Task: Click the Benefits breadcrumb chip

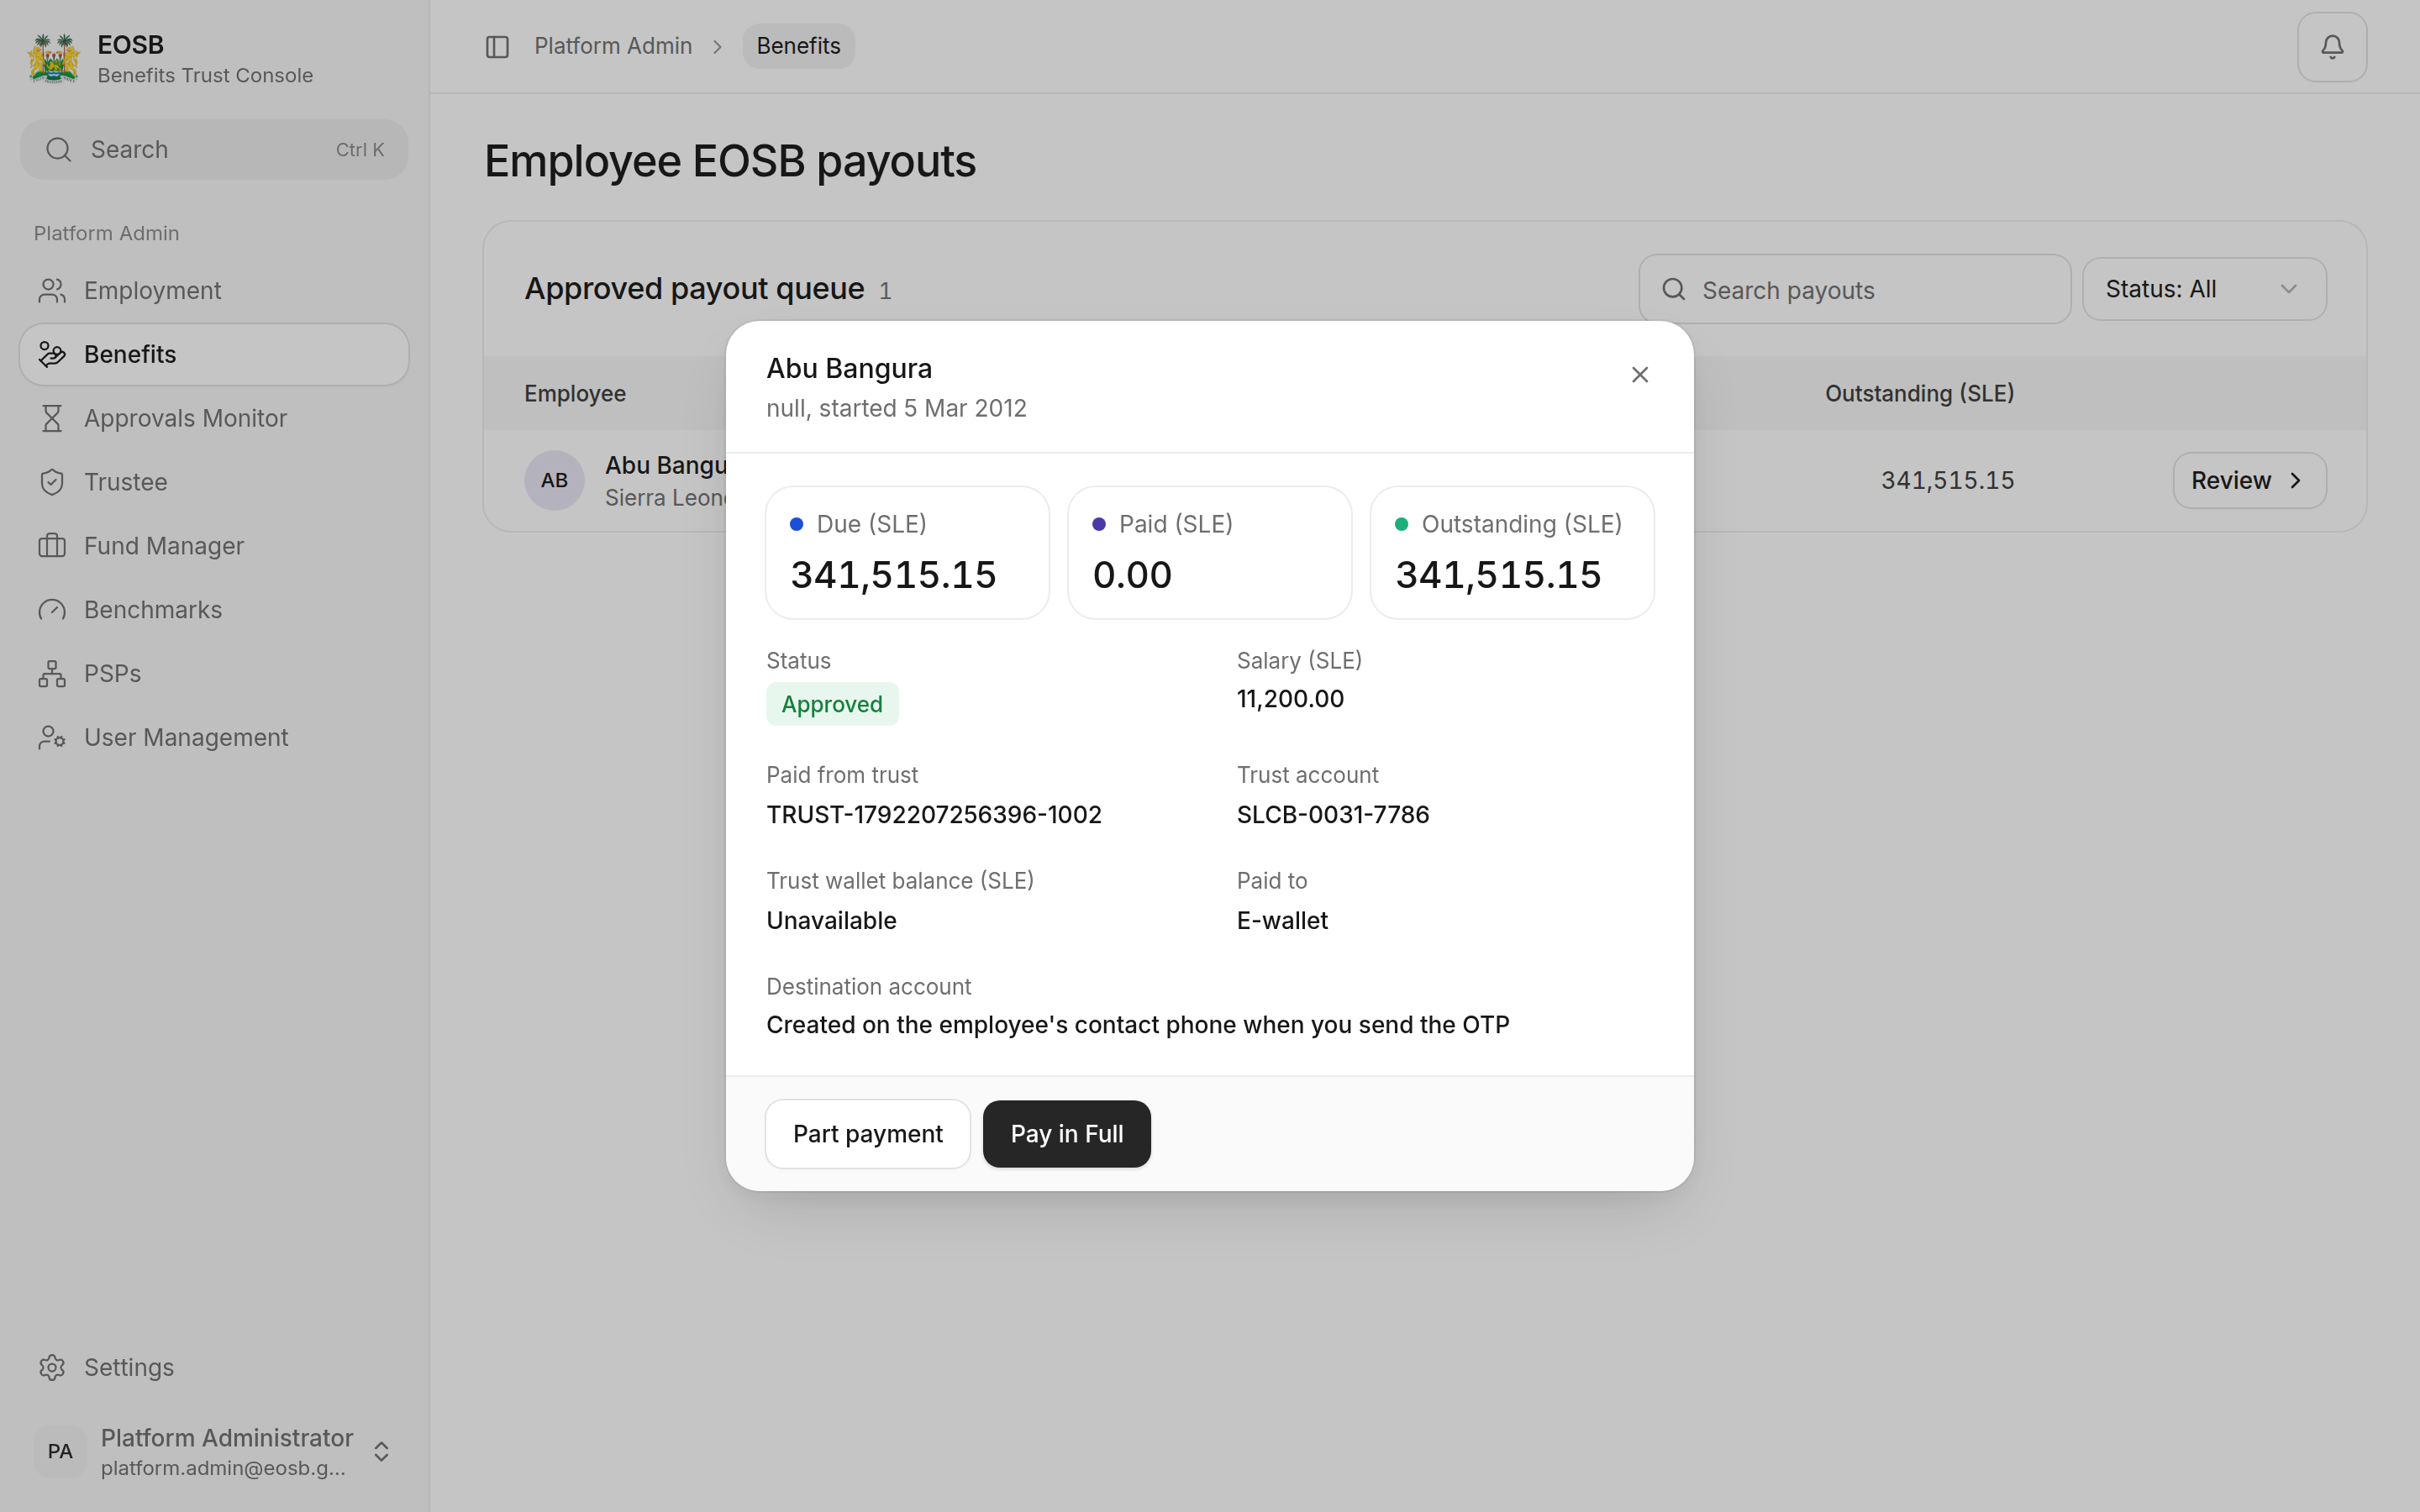Action: pos(798,46)
